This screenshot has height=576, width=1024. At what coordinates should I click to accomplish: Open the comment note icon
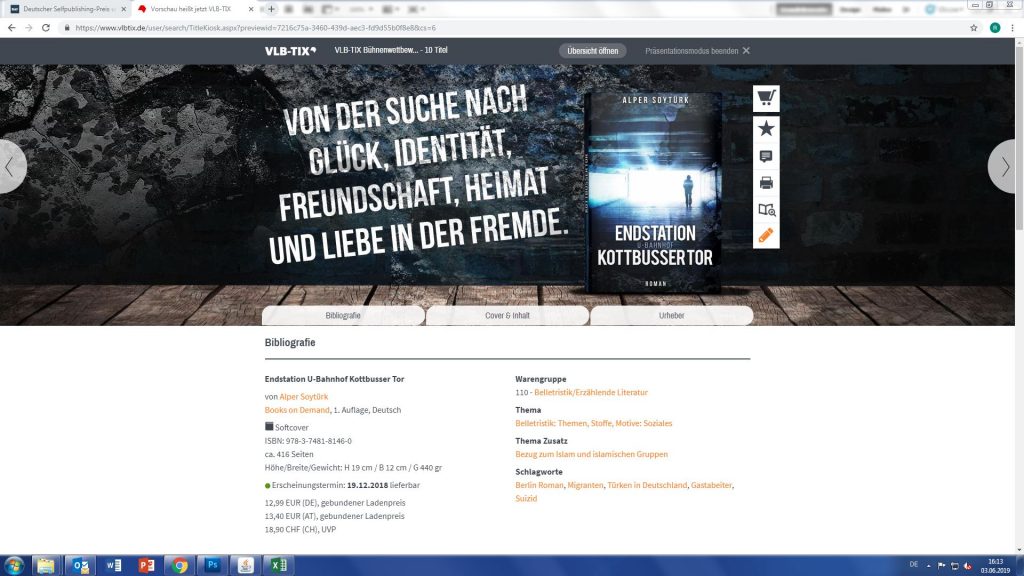point(766,156)
